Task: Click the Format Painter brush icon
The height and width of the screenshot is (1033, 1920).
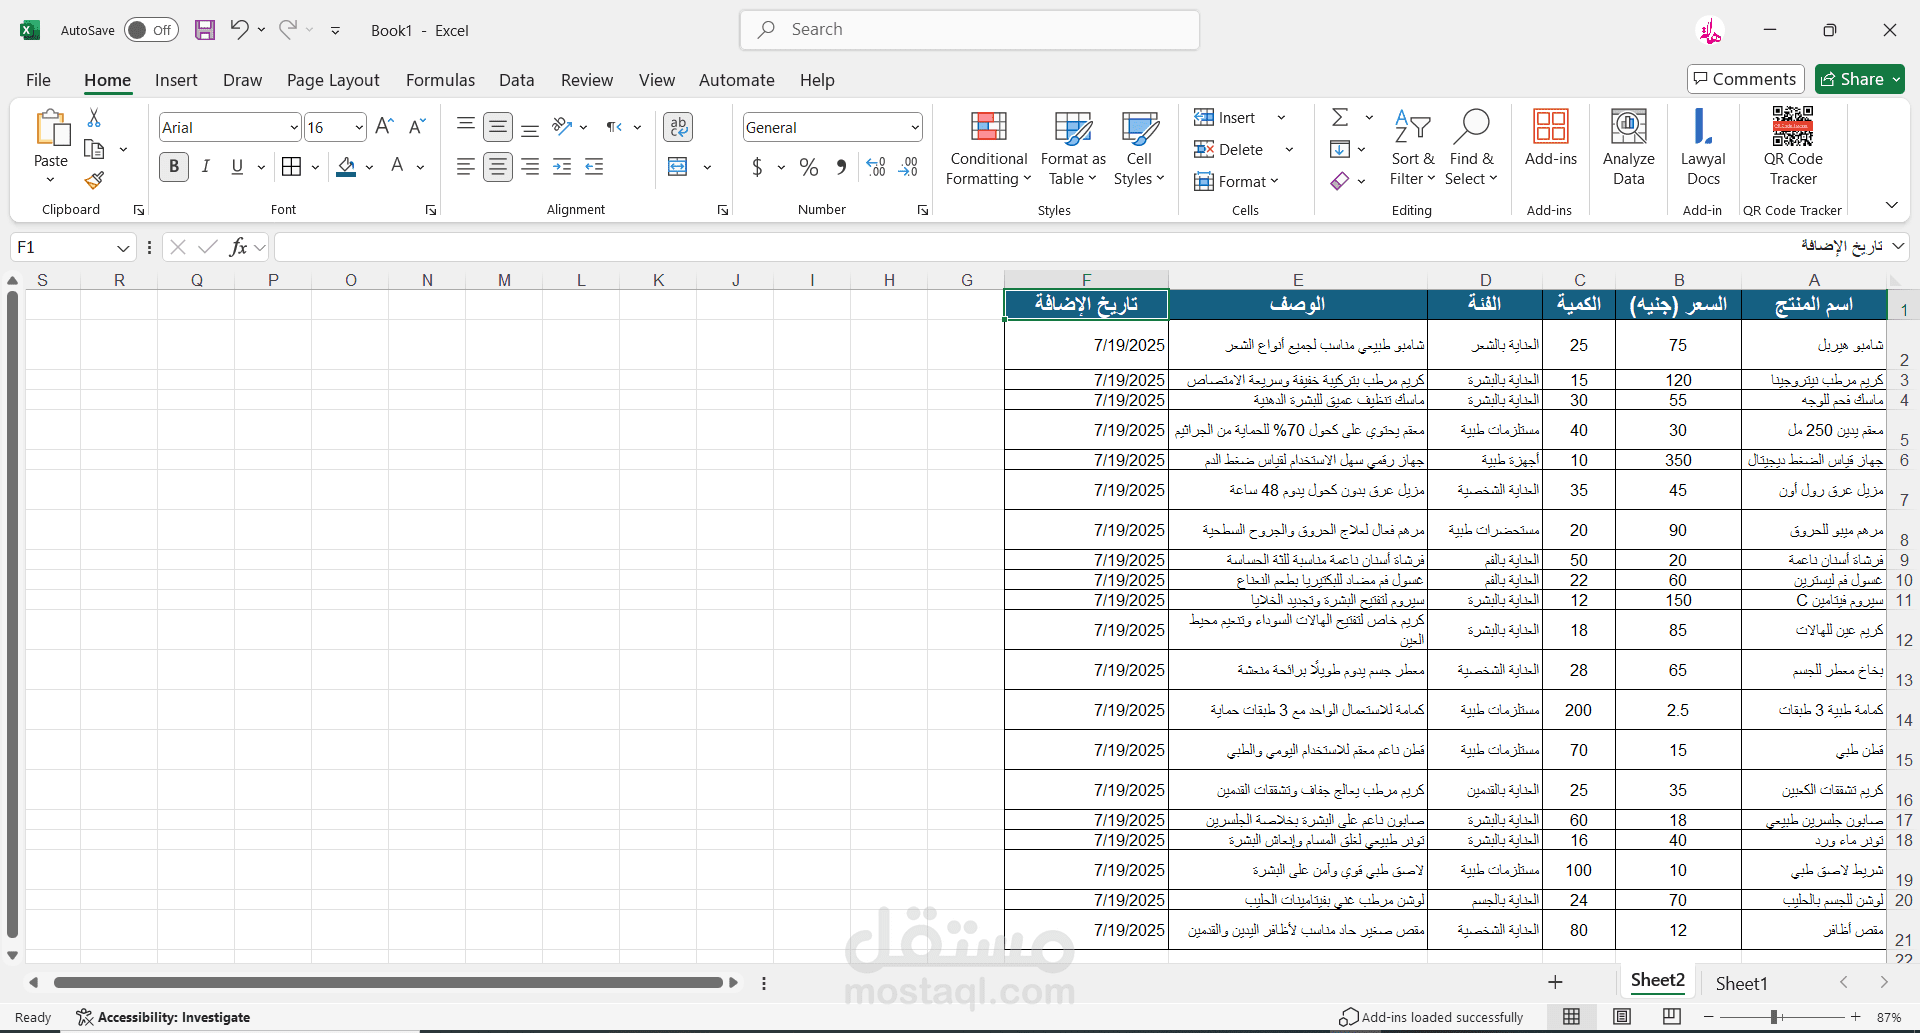Action: coord(94,180)
